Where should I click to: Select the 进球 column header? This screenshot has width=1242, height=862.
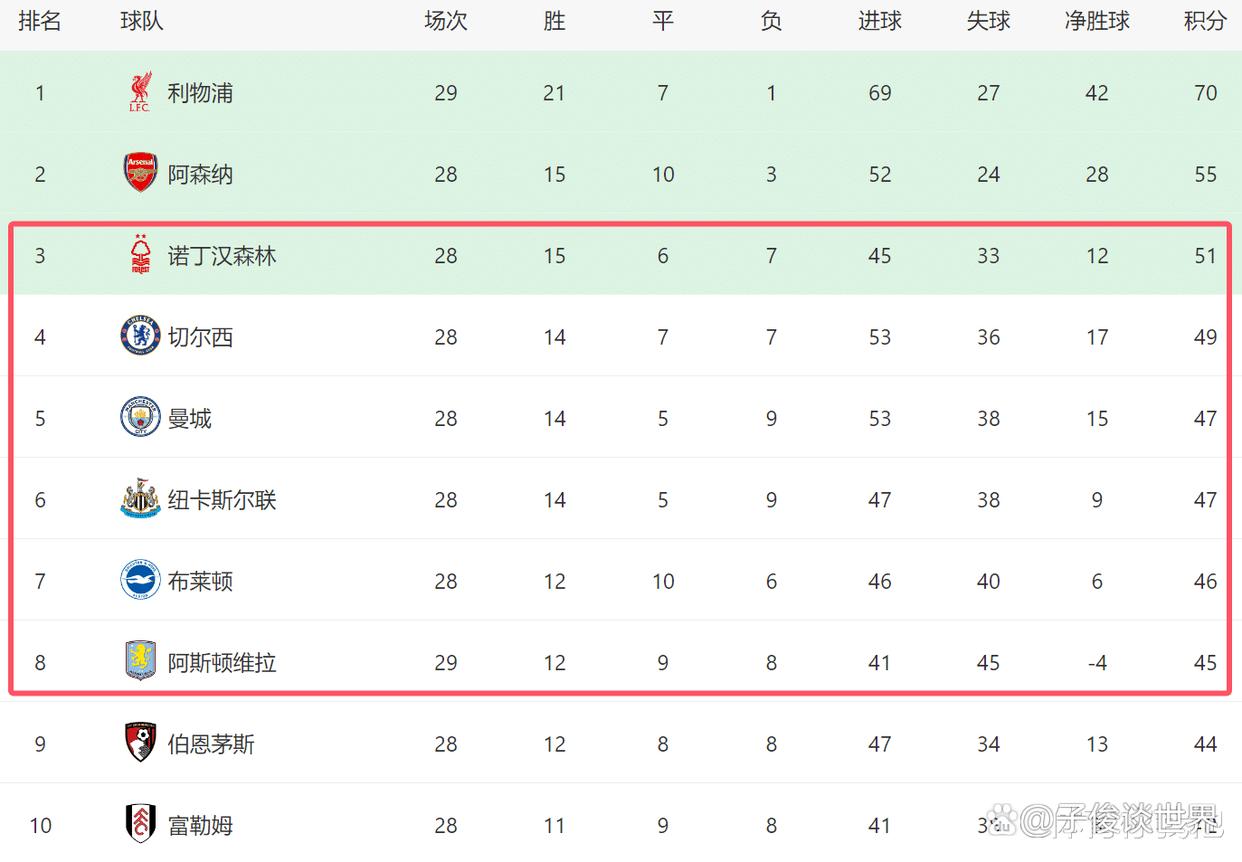coord(880,21)
